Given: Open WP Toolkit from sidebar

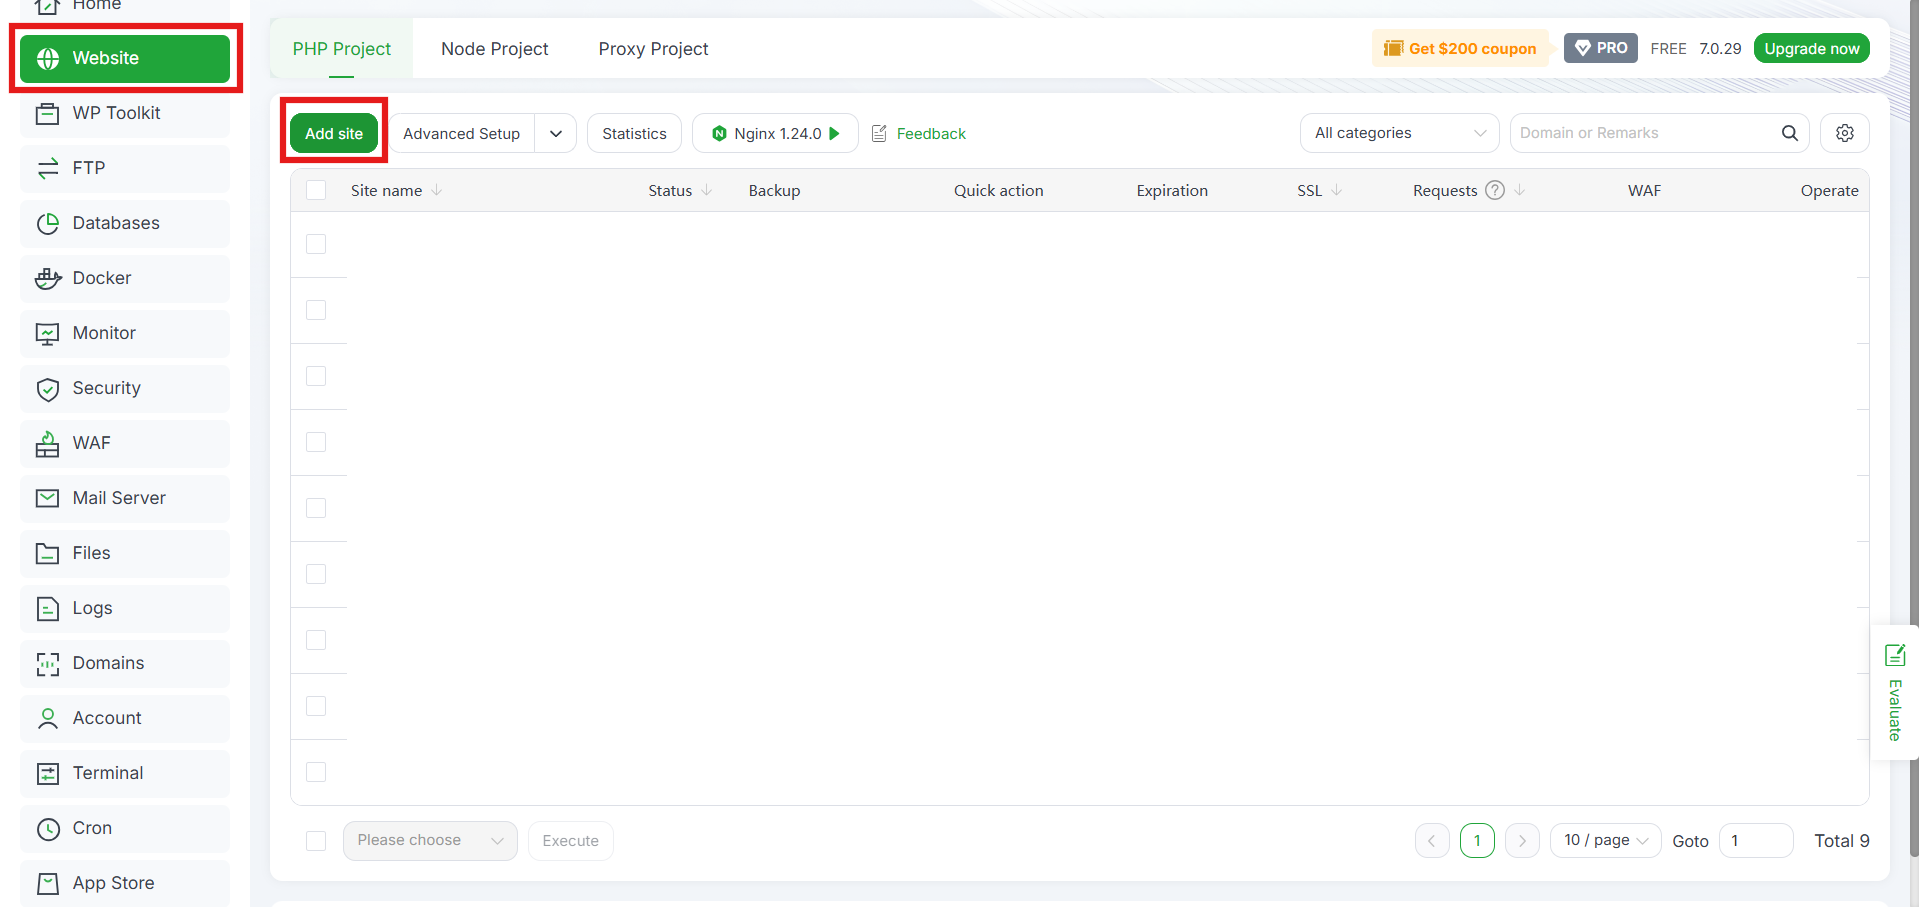Looking at the screenshot, I should click(125, 113).
